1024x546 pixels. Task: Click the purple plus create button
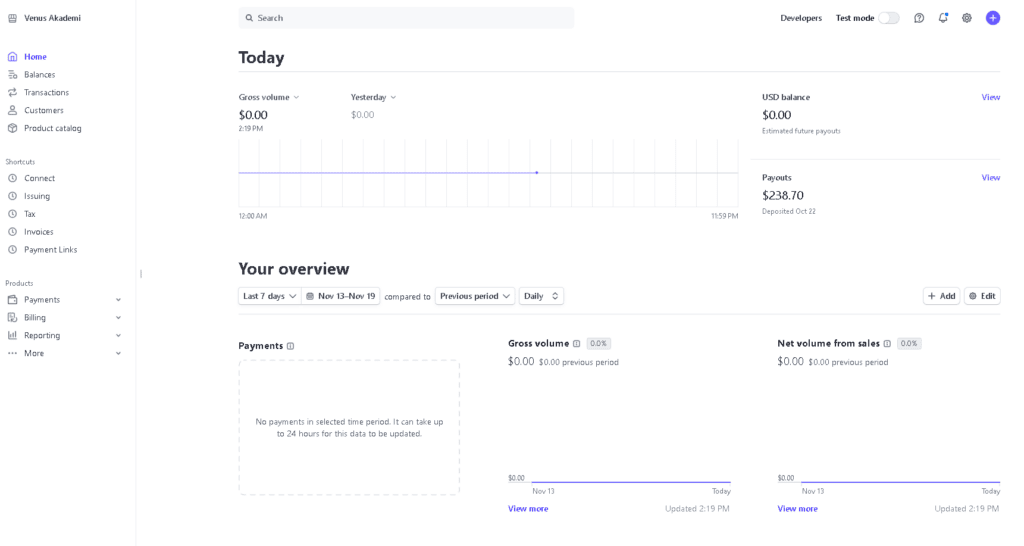(x=993, y=18)
